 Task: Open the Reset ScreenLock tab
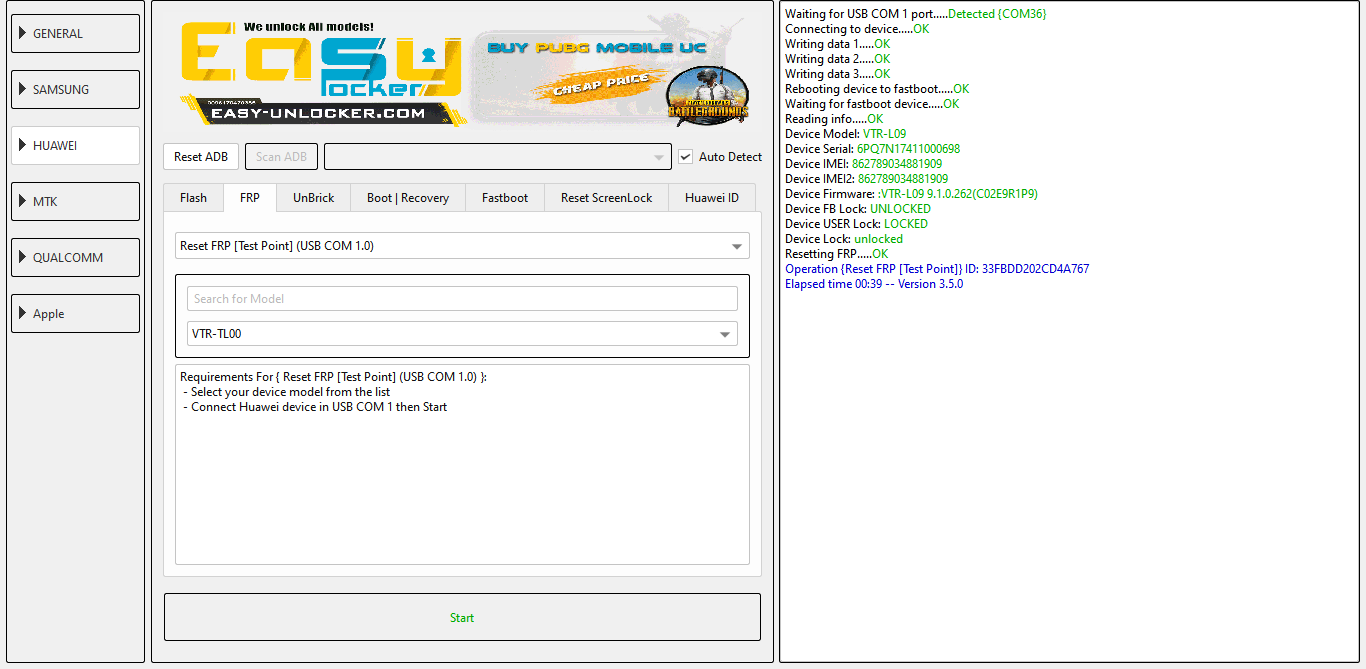click(607, 198)
